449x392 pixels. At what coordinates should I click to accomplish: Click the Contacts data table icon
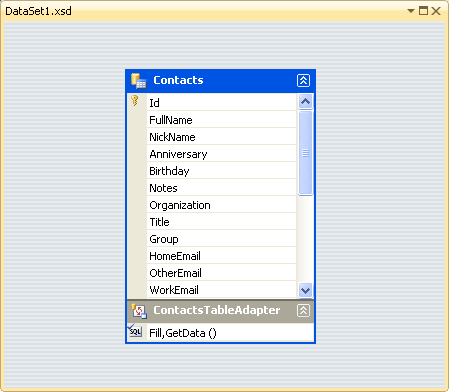[x=138, y=81]
